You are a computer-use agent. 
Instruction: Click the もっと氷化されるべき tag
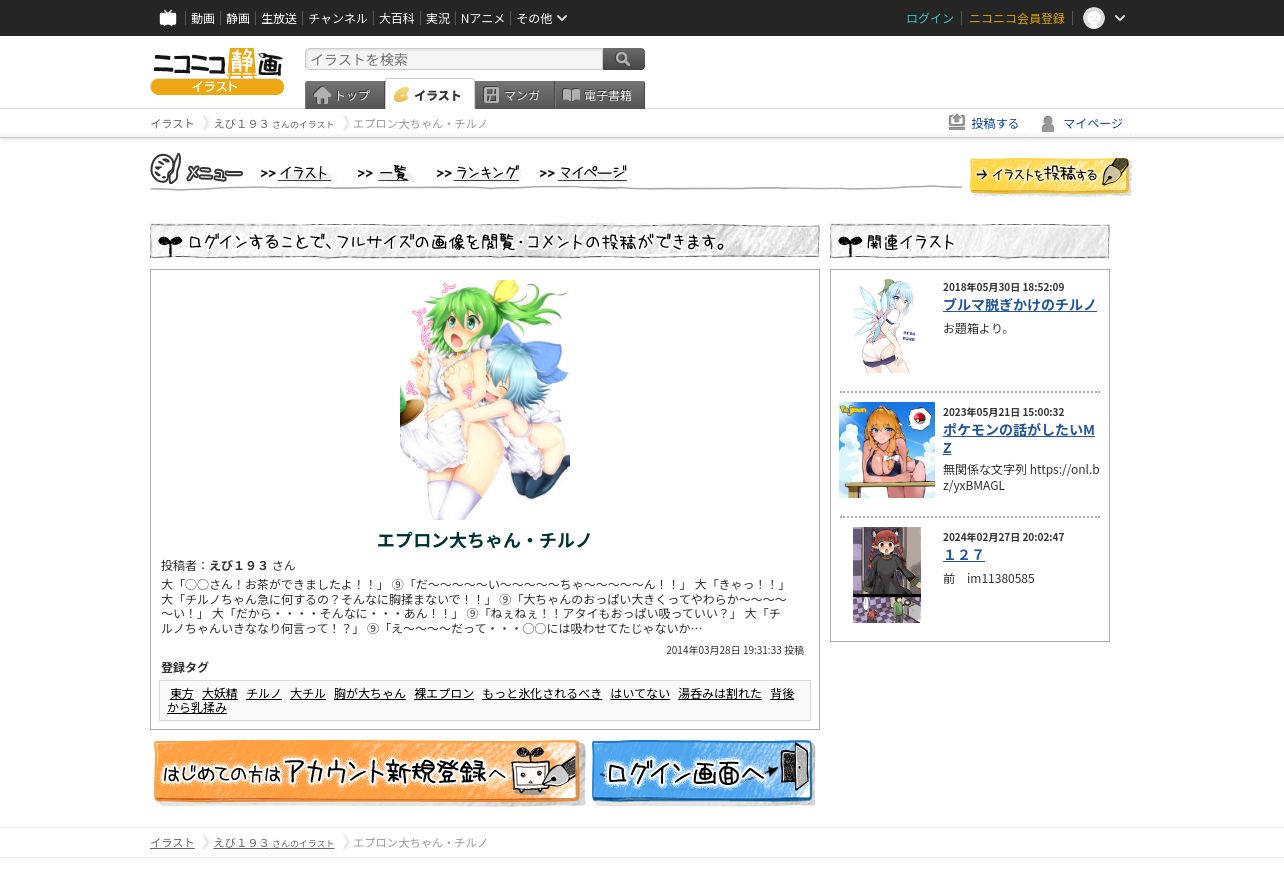coord(542,693)
